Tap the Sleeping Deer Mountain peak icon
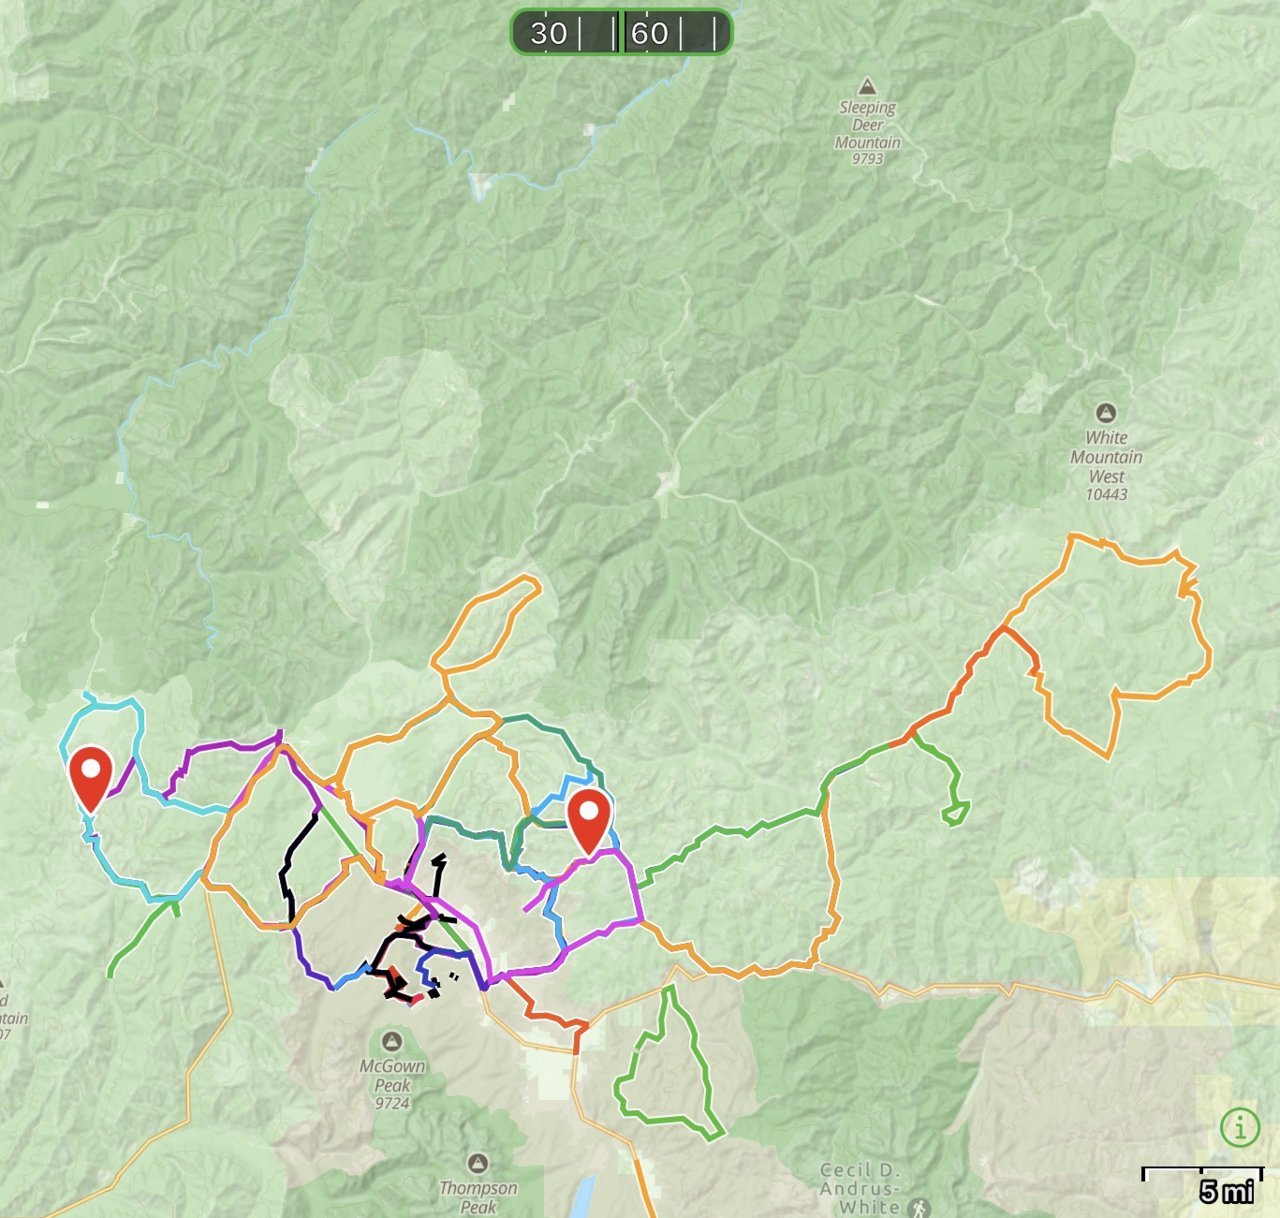 [867, 87]
